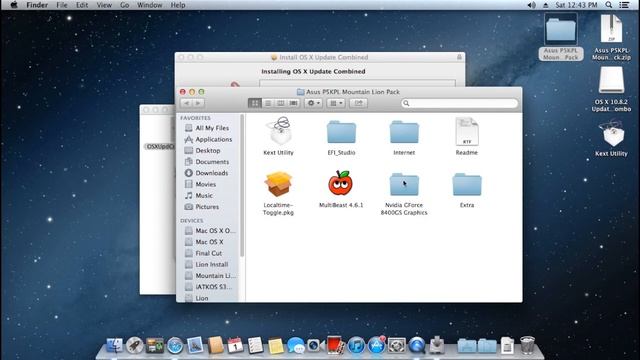Open Calendar from the Dock
Image resolution: width=640 pixels, height=360 pixels.
(235, 345)
